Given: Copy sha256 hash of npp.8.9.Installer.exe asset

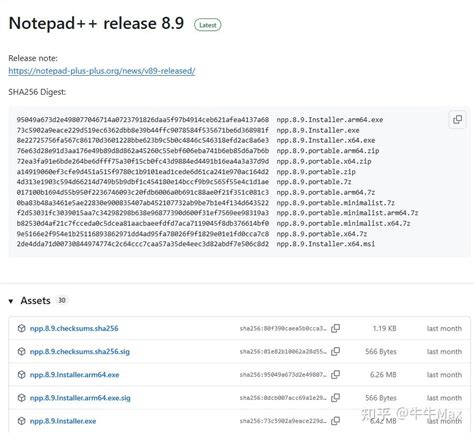Looking at the screenshot, I should pyautogui.click(x=335, y=421).
